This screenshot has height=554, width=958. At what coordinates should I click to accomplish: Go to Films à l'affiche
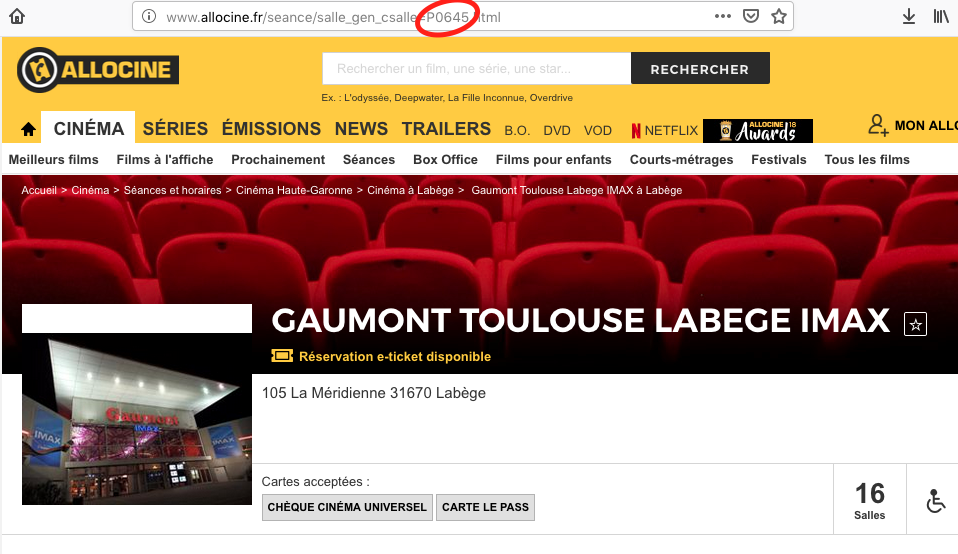[x=165, y=159]
